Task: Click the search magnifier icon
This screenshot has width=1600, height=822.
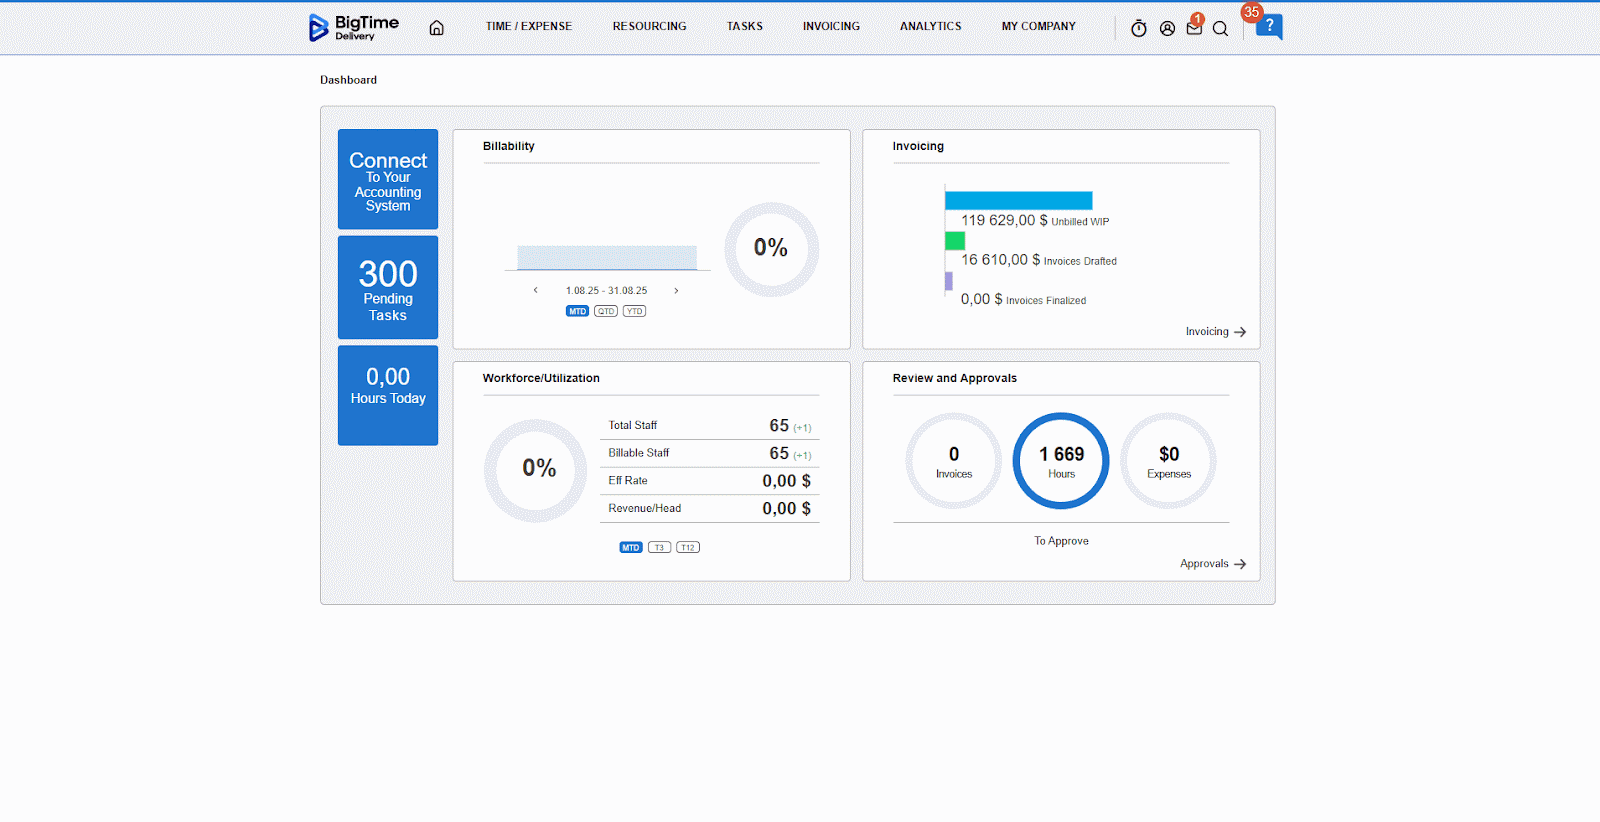Action: click(x=1220, y=29)
